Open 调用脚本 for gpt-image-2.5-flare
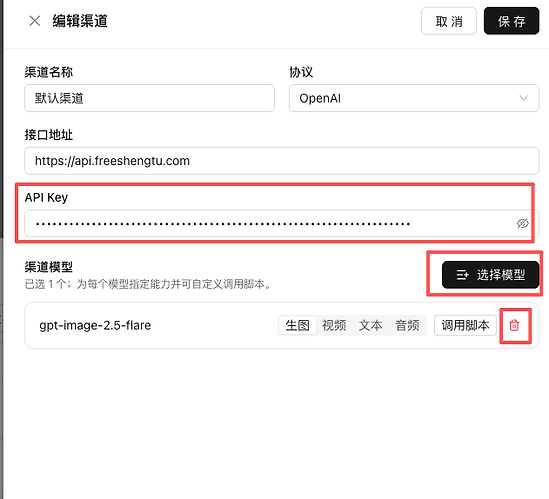 (x=465, y=325)
